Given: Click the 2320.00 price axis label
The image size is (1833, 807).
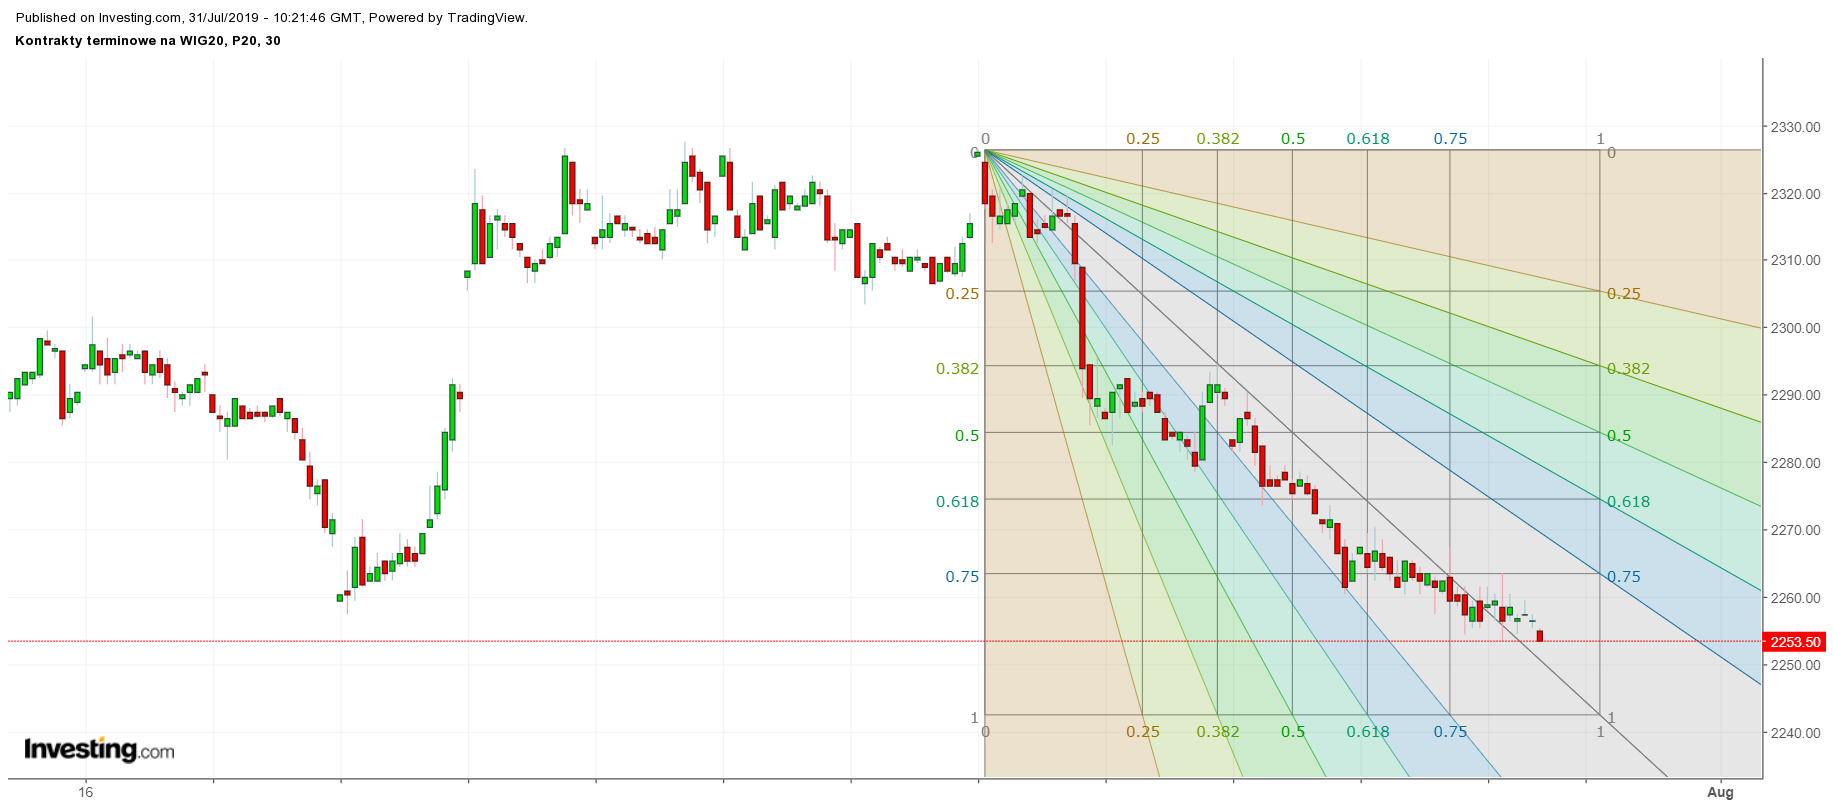Looking at the screenshot, I should click(1796, 194).
